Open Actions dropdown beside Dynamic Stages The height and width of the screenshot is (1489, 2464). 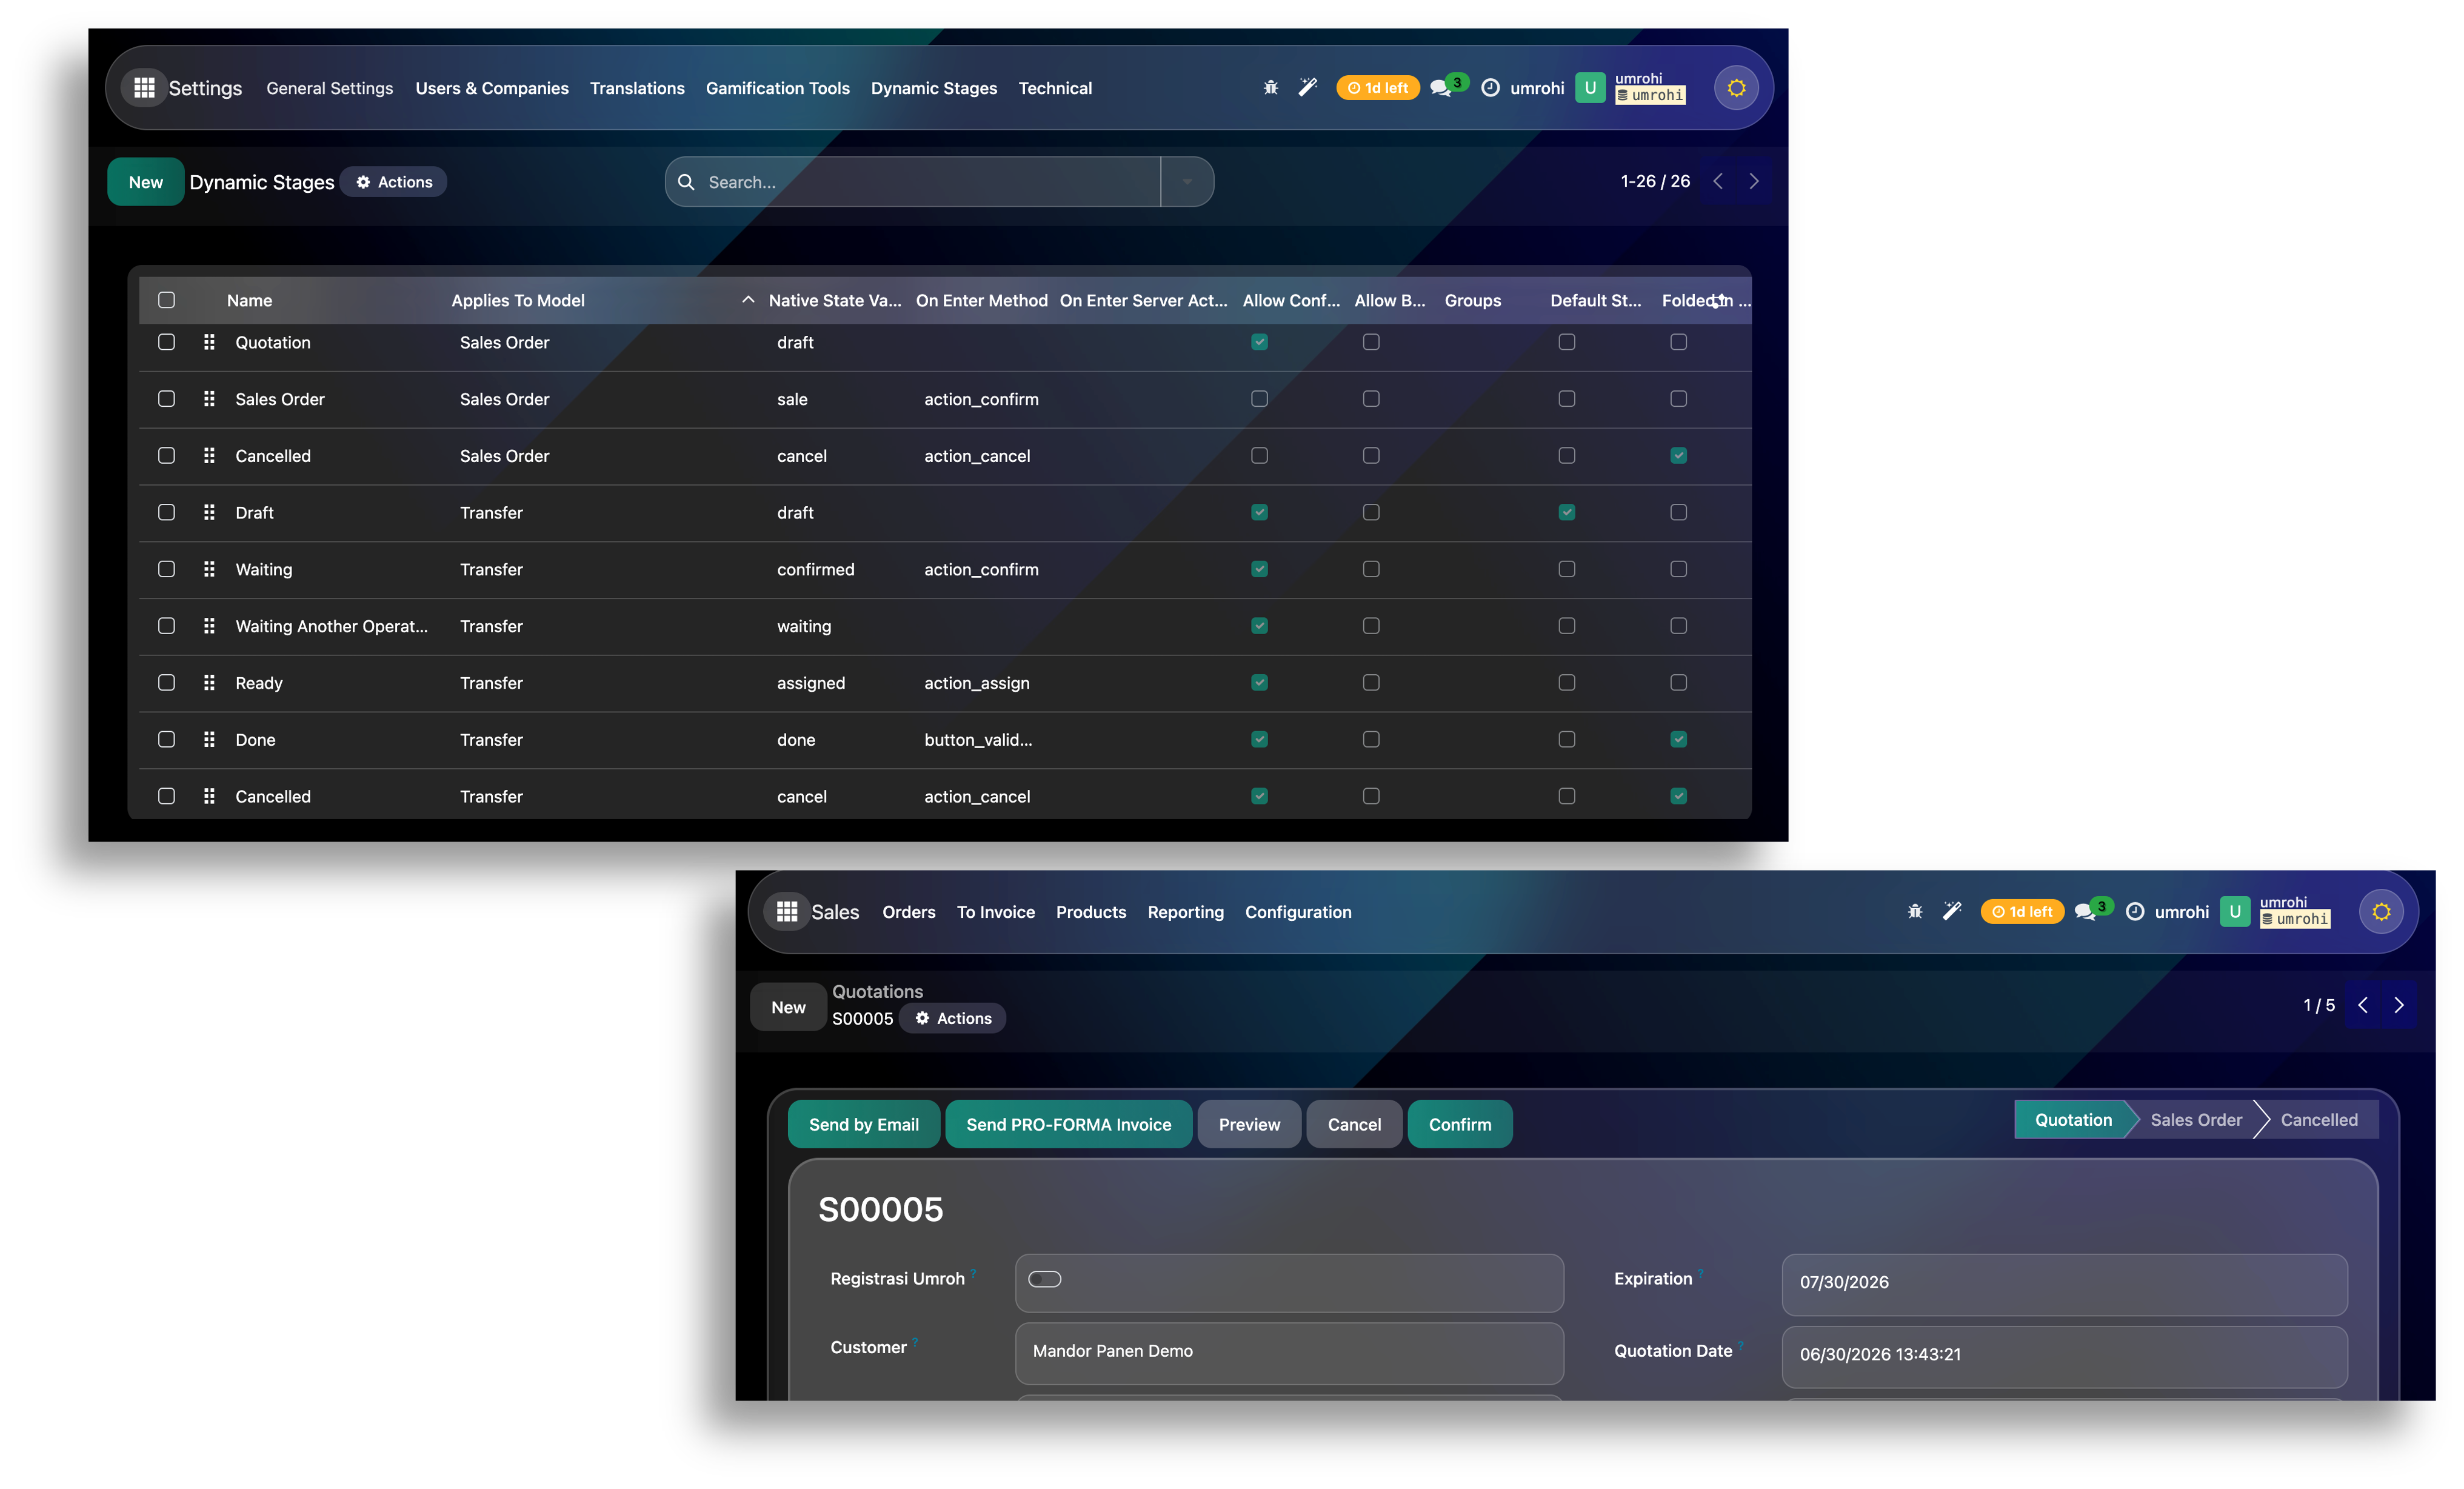[394, 182]
